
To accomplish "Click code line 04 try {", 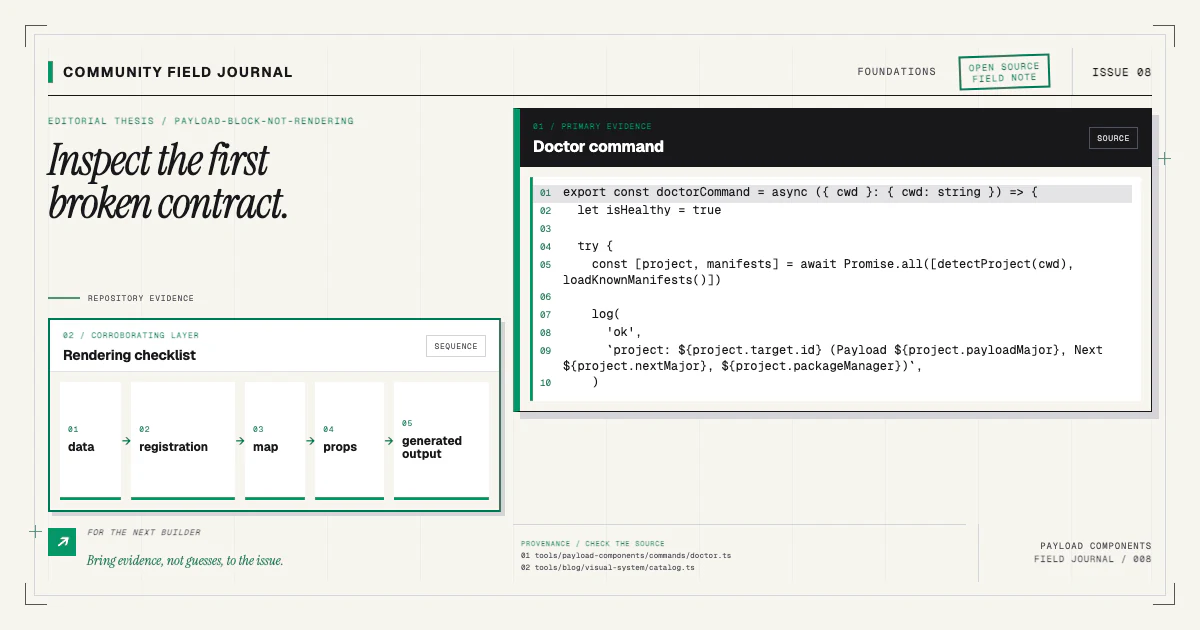I will [594, 246].
